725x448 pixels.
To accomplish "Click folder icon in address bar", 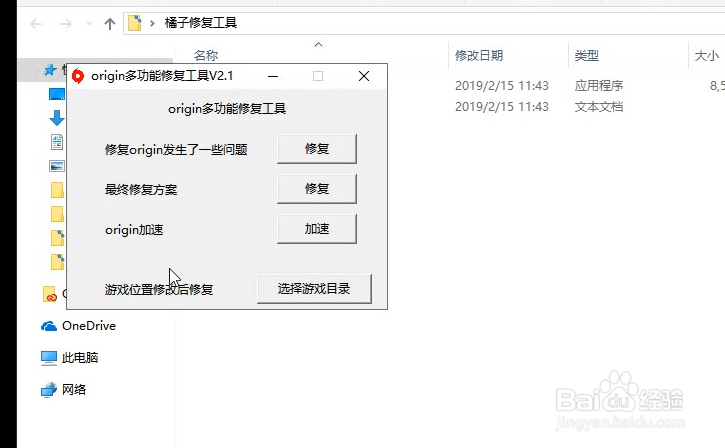I will pos(135,23).
